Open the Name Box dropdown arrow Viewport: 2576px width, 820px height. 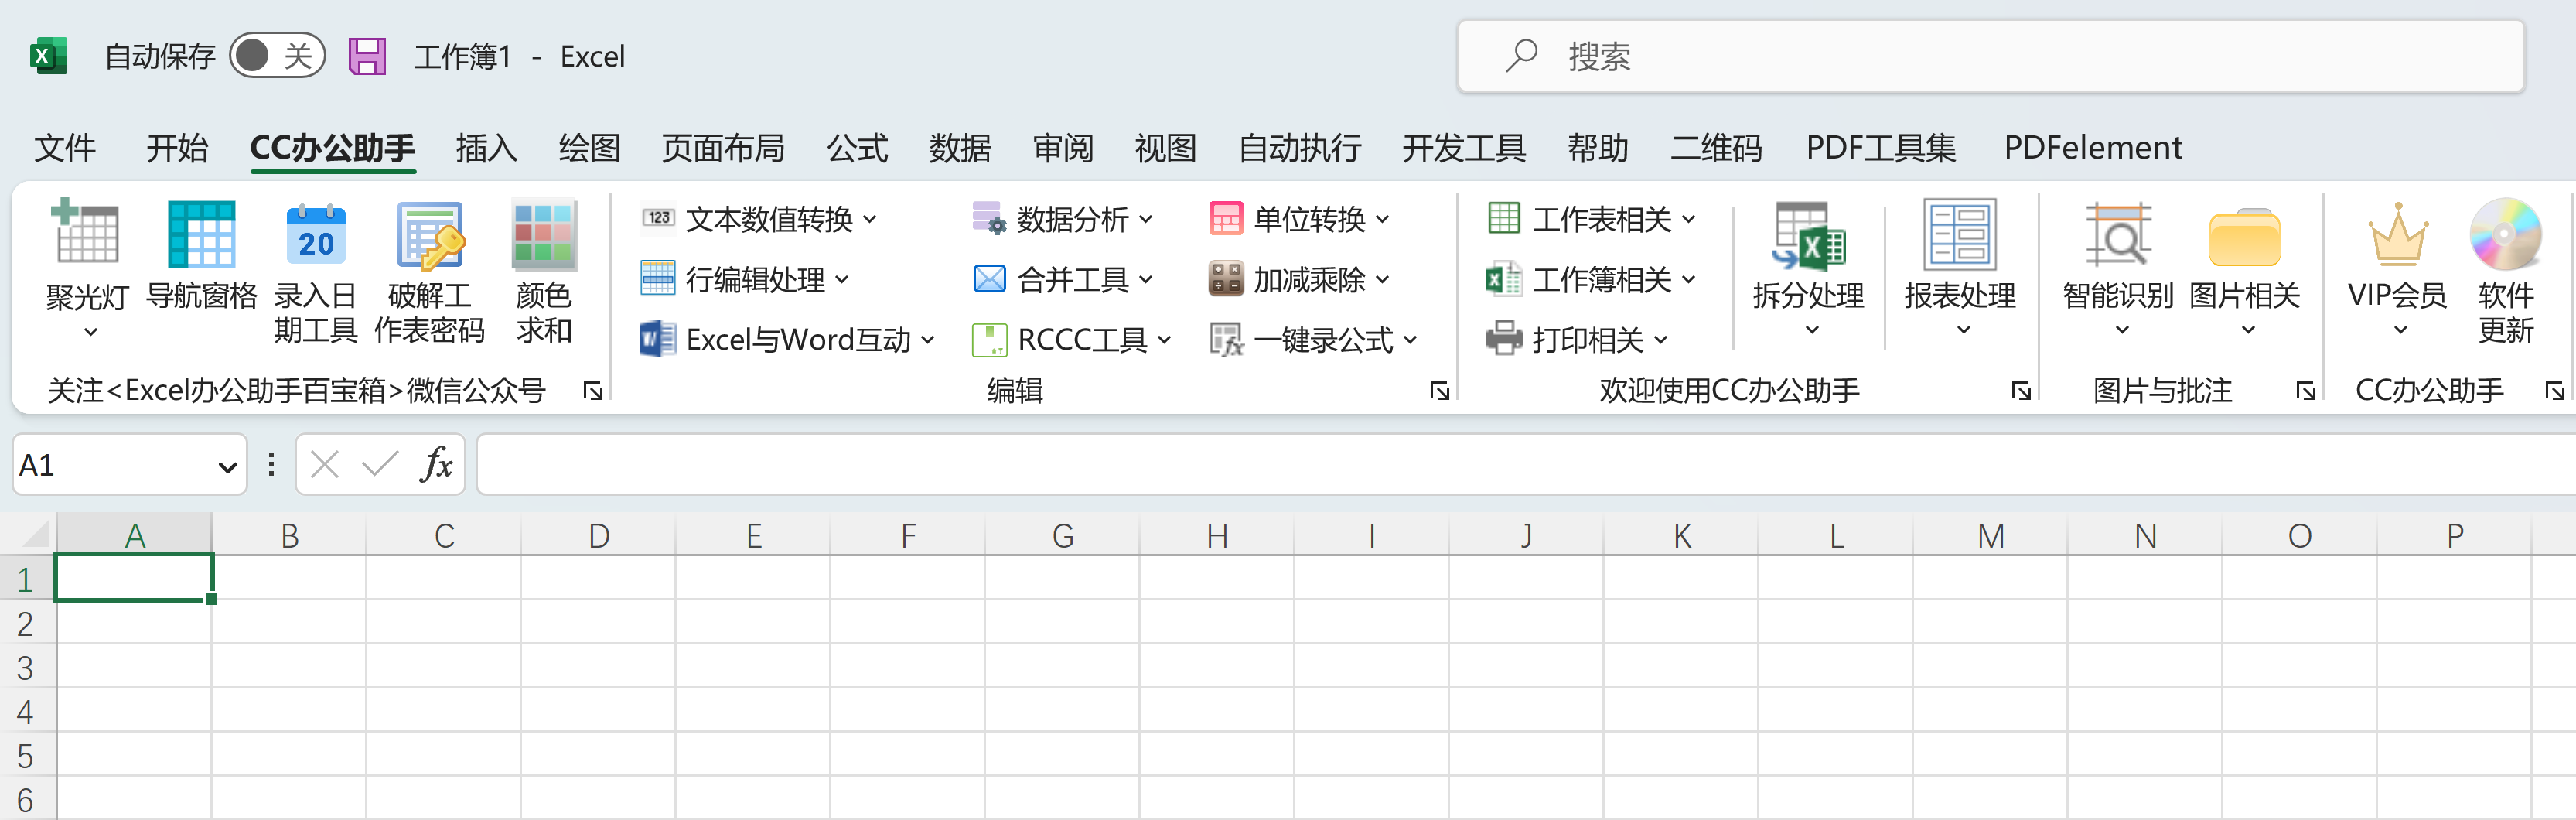coord(228,466)
